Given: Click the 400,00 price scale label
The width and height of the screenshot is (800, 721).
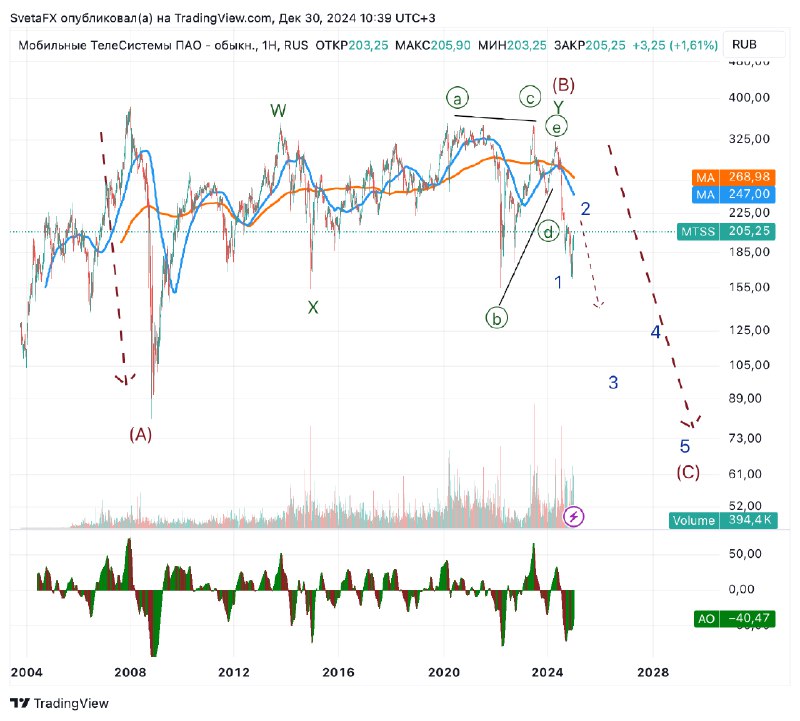Looking at the screenshot, I should 749,97.
